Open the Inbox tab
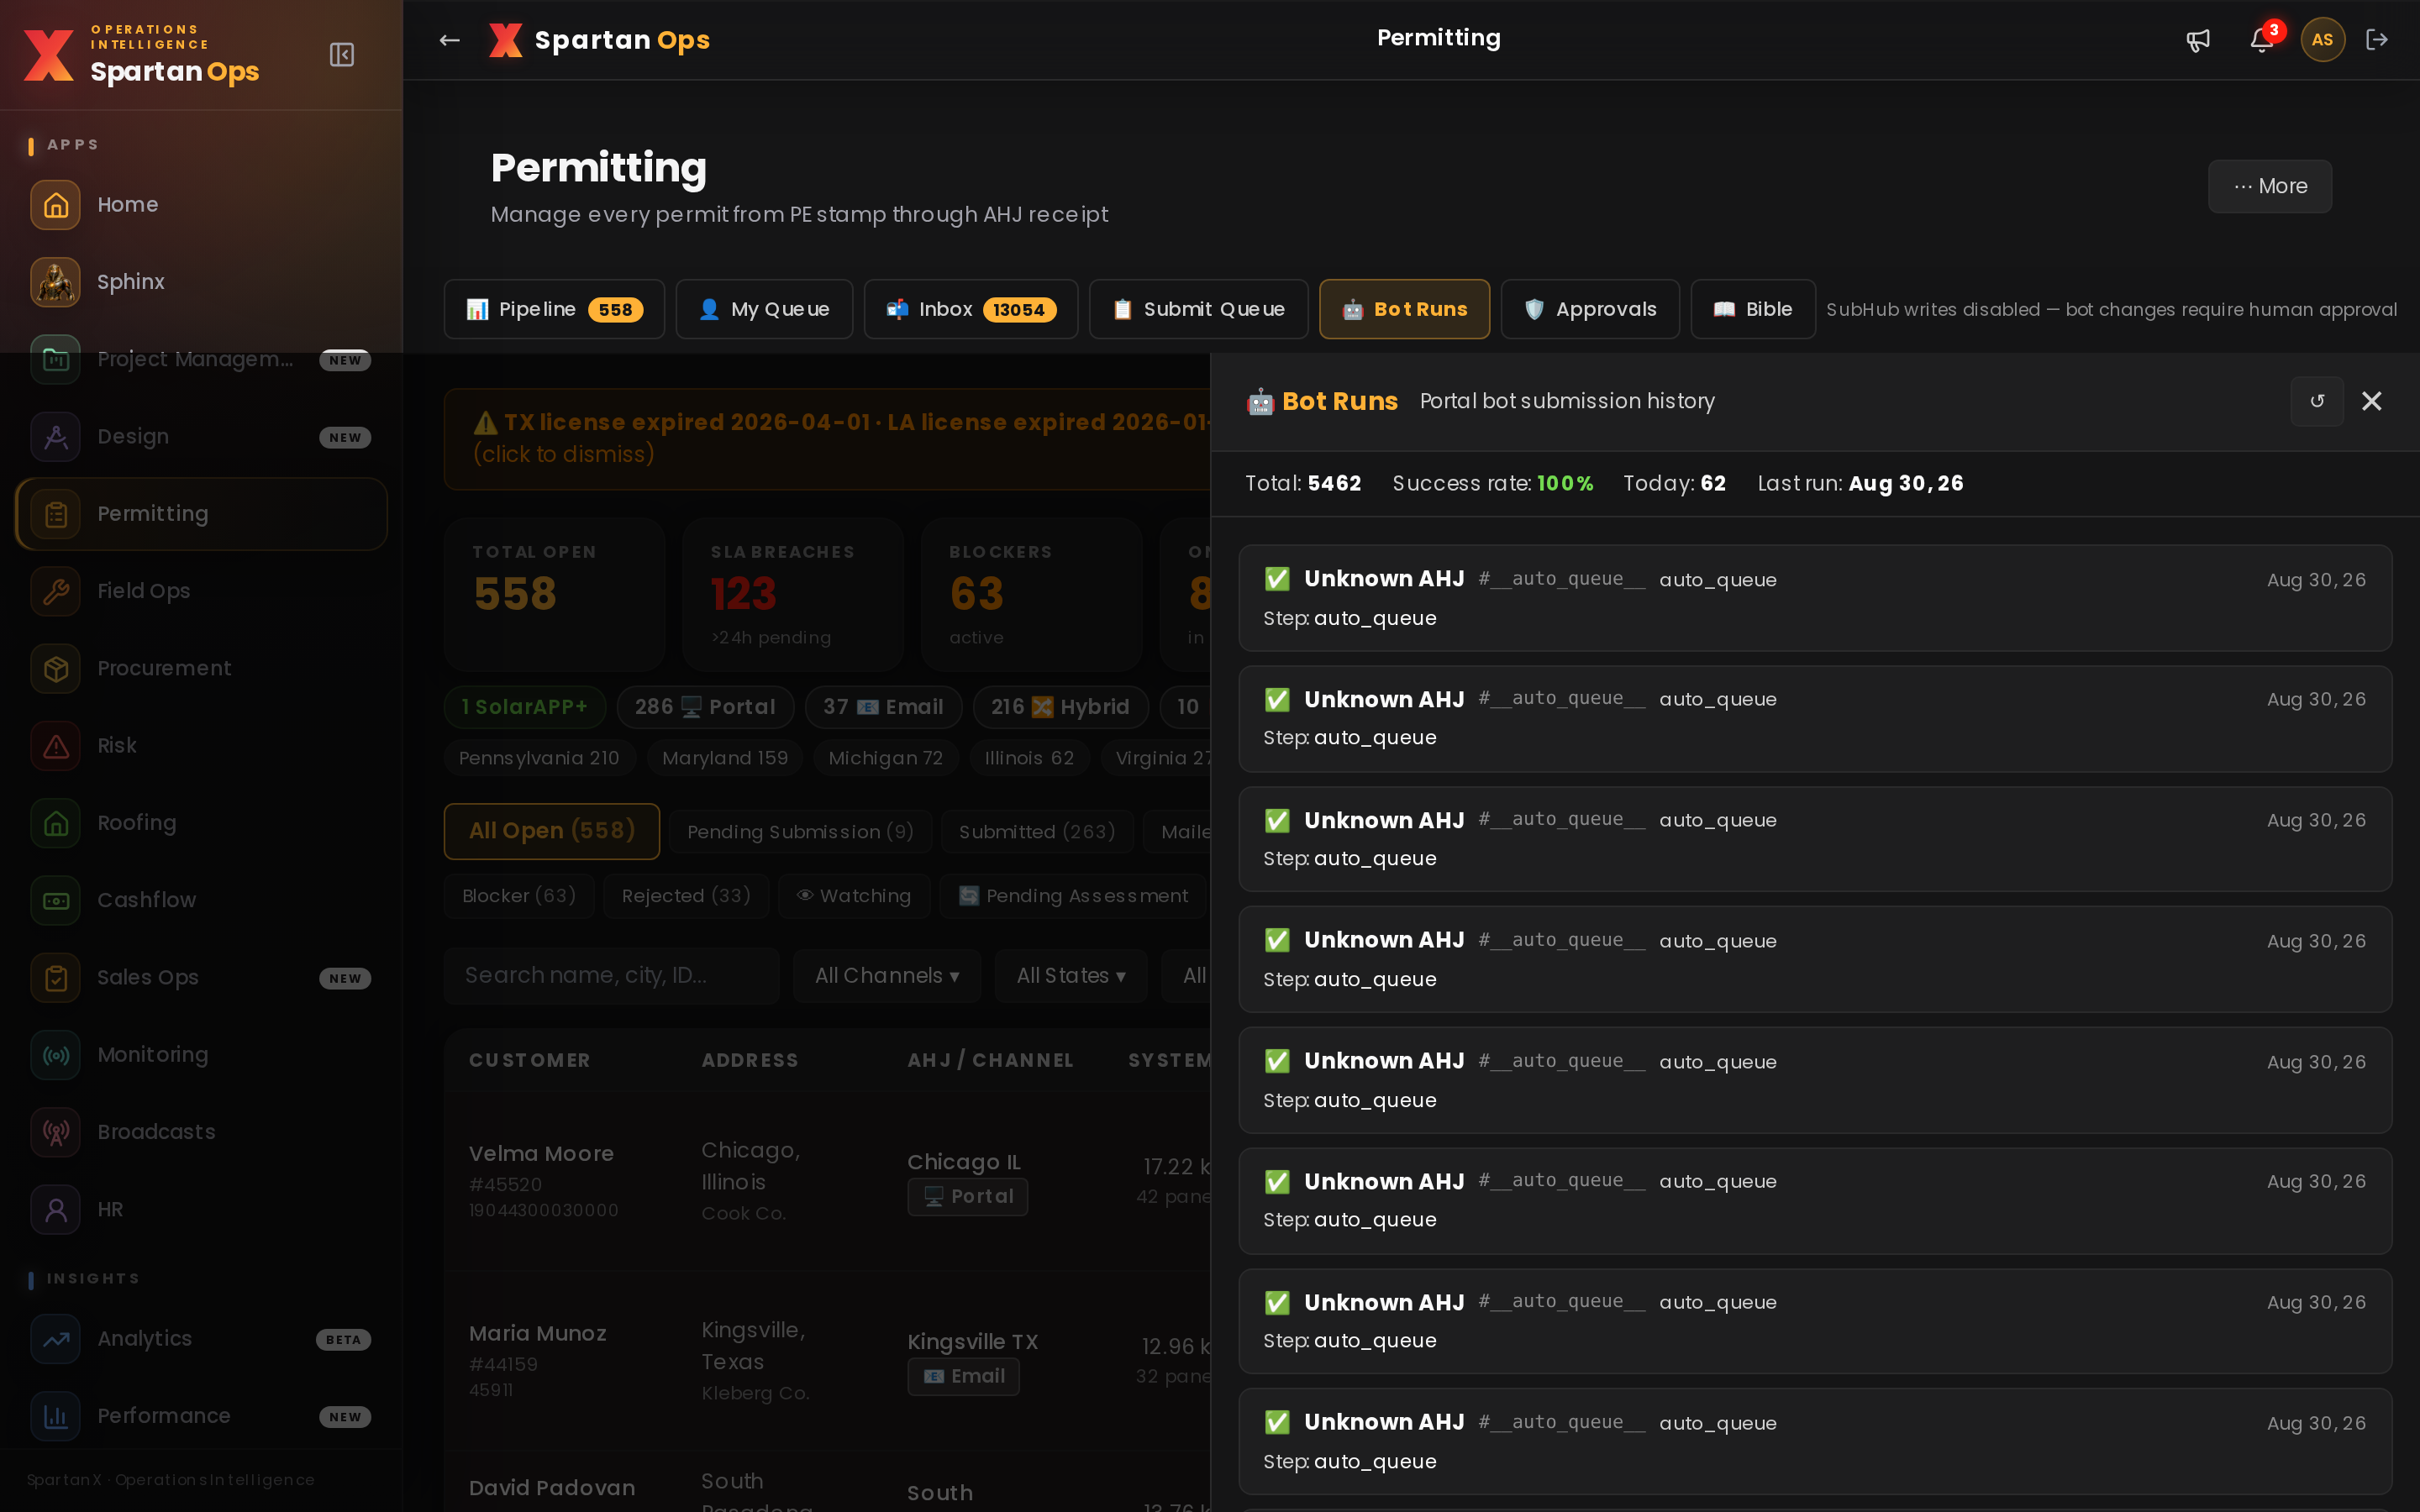The image size is (2420, 1512). click(970, 309)
